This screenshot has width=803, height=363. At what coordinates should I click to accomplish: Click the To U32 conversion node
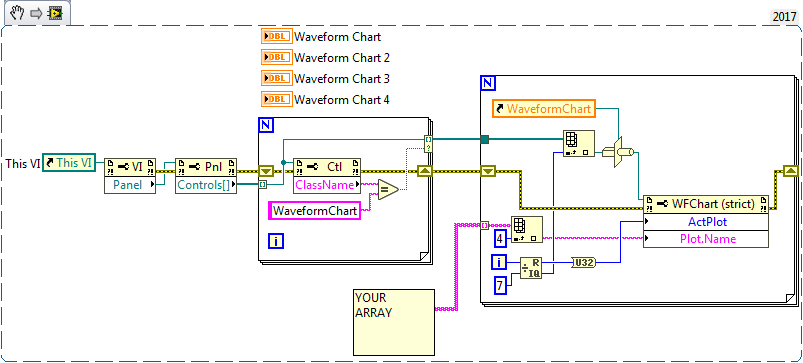pos(583,263)
